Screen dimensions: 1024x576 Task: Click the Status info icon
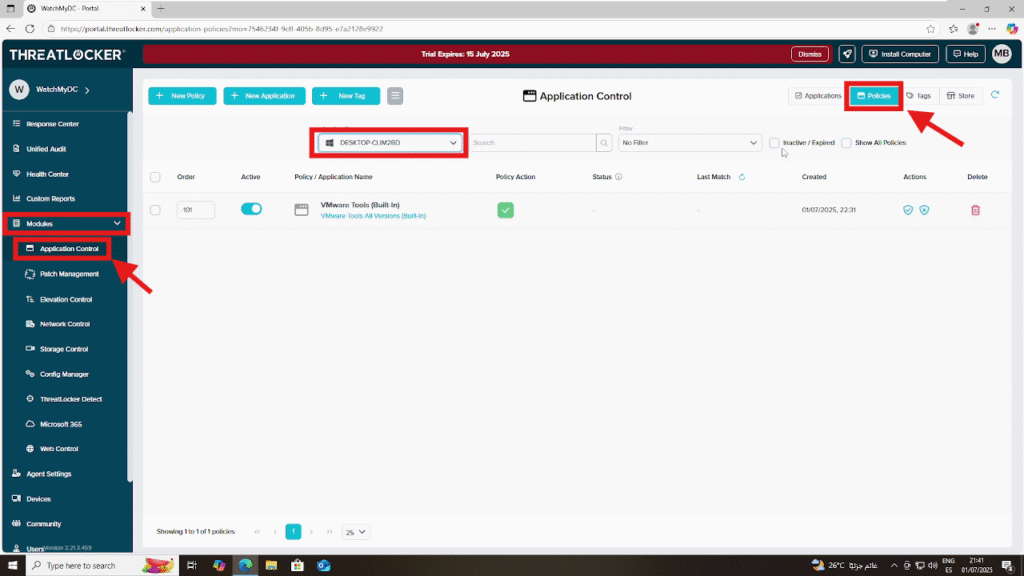point(618,177)
